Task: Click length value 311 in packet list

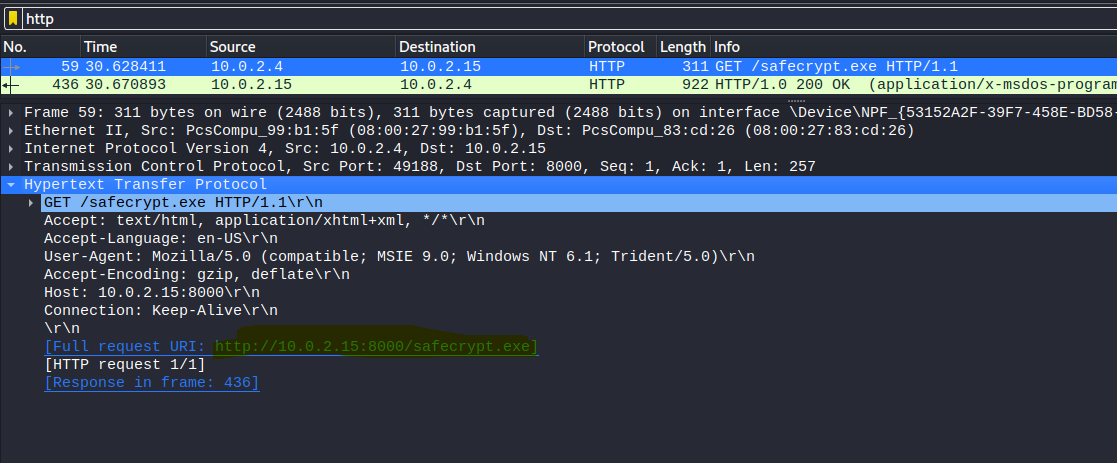Action: (695, 67)
